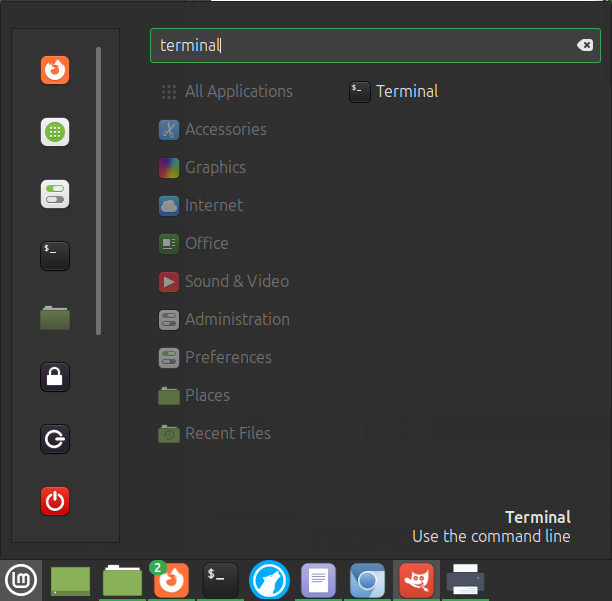This screenshot has width=612, height=601.
Task: Click inside the menu search field
Action: [360, 45]
